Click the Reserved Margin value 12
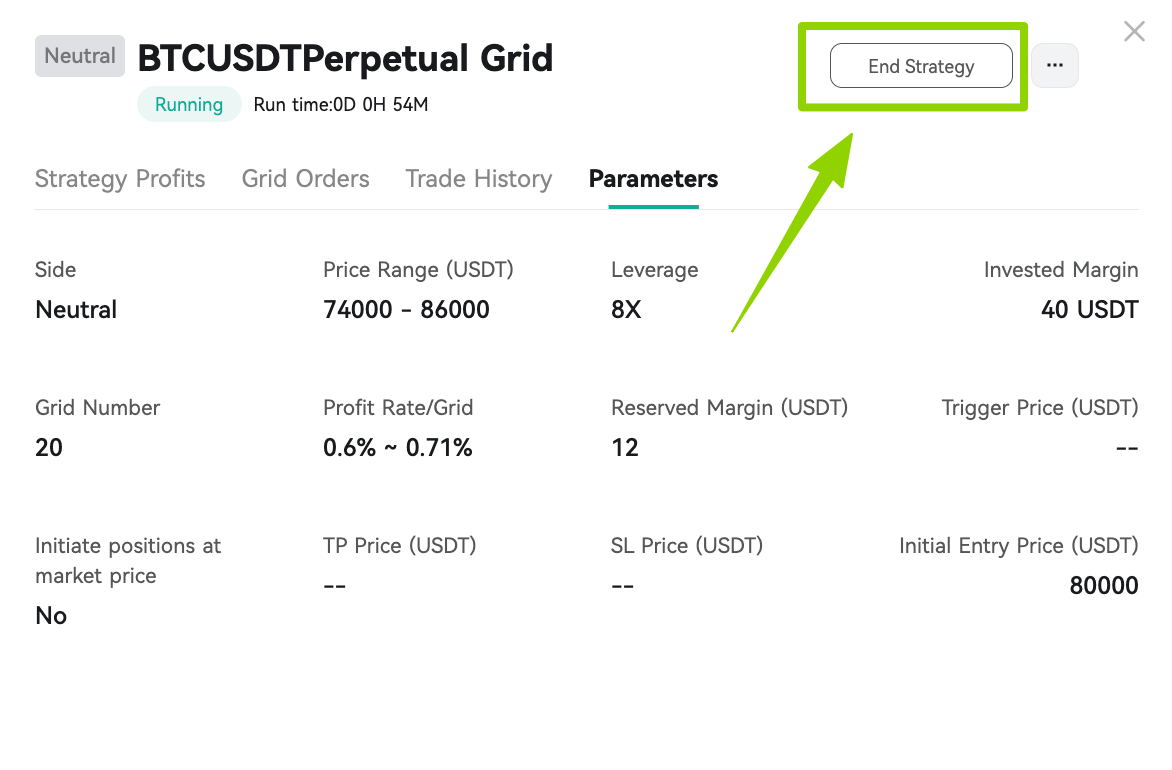1172x770 pixels. 625,448
